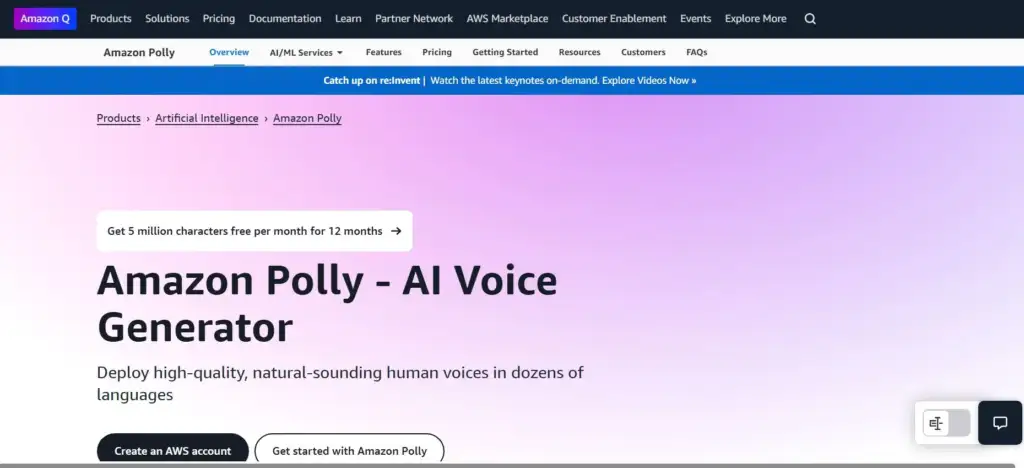1024x468 pixels.
Task: Select the Customers tab
Action: [x=643, y=52]
